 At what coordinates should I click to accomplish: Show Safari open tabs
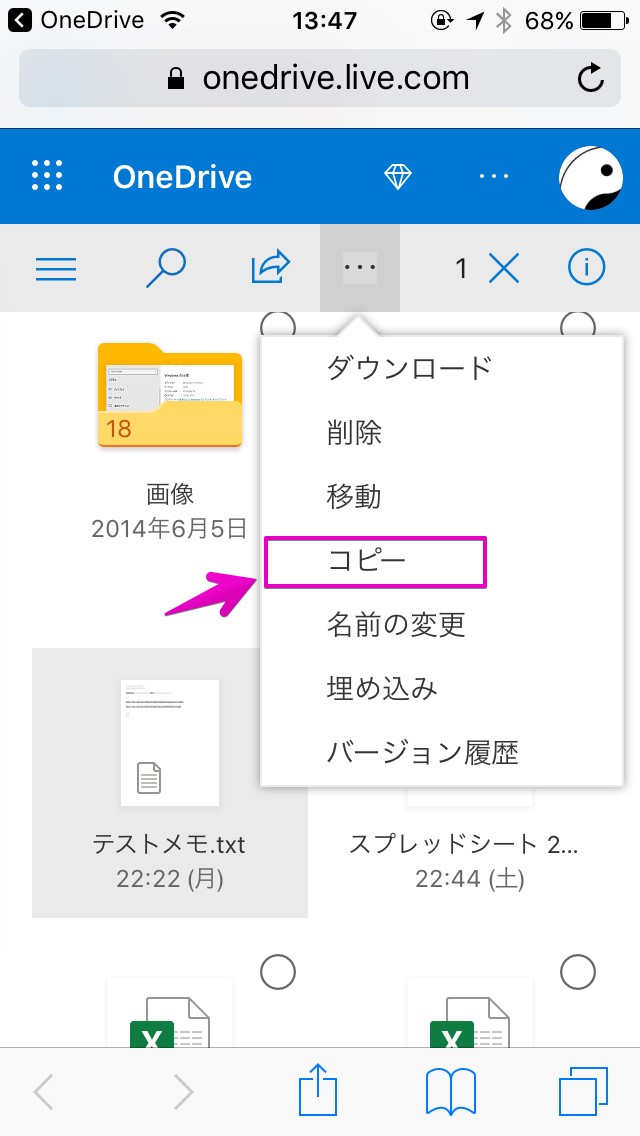click(583, 1092)
